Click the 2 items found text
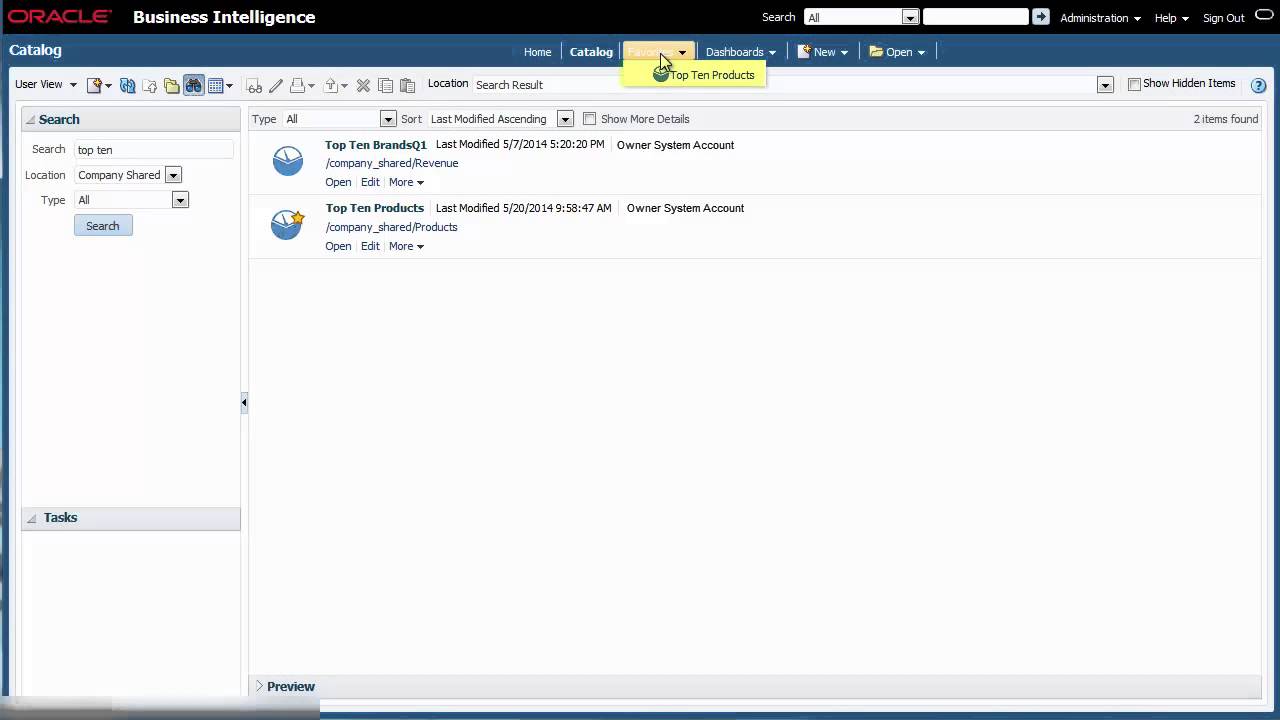 tap(1226, 119)
